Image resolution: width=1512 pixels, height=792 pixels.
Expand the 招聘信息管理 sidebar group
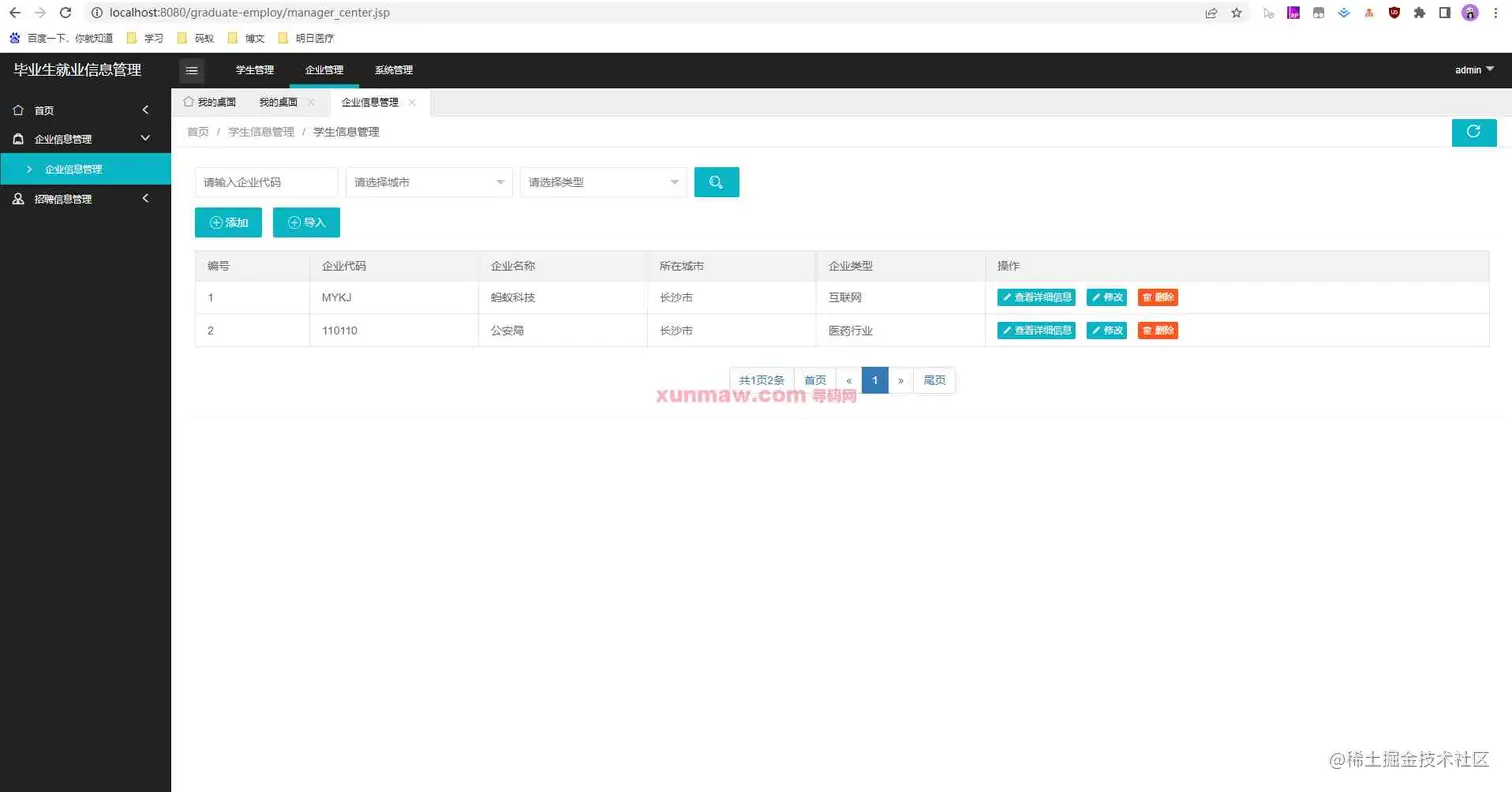click(145, 199)
